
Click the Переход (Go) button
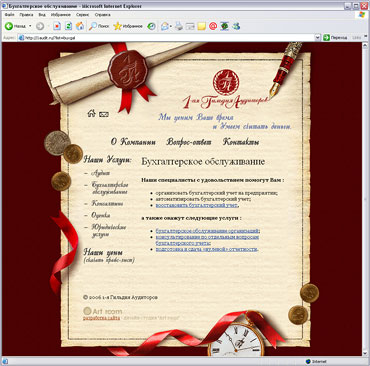335,38
